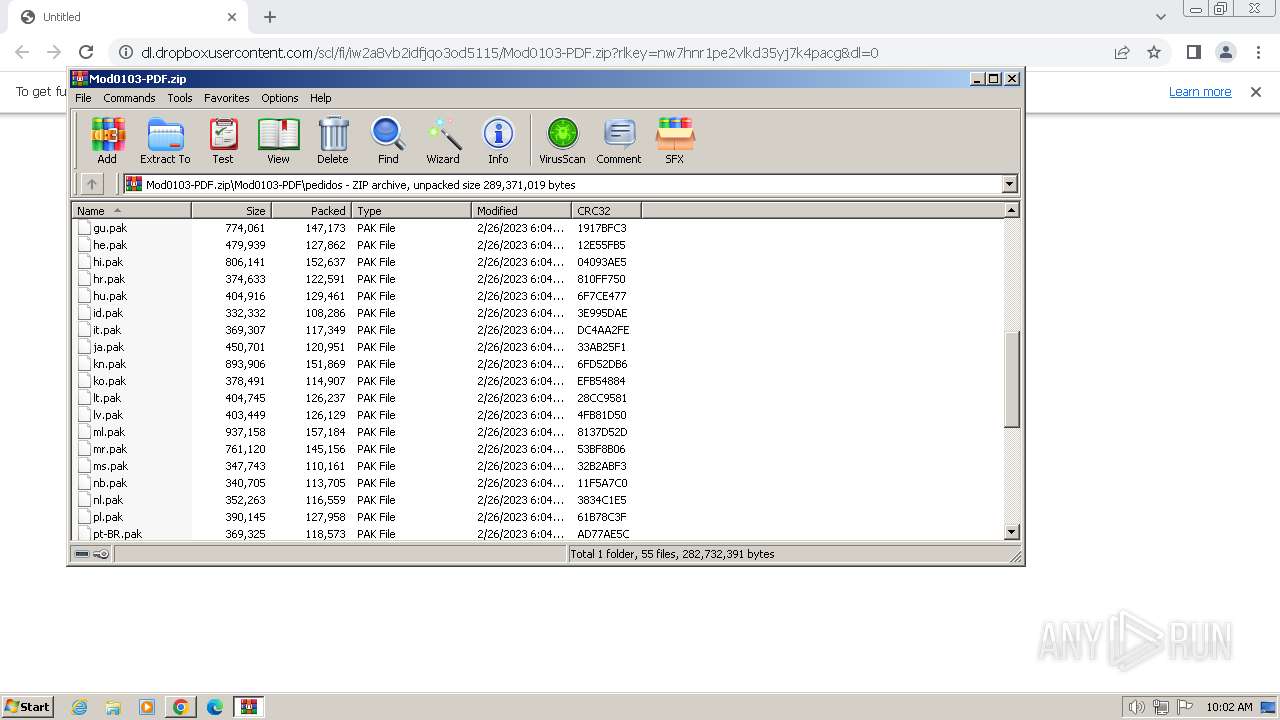Sort files by Size column

[x=231, y=211]
